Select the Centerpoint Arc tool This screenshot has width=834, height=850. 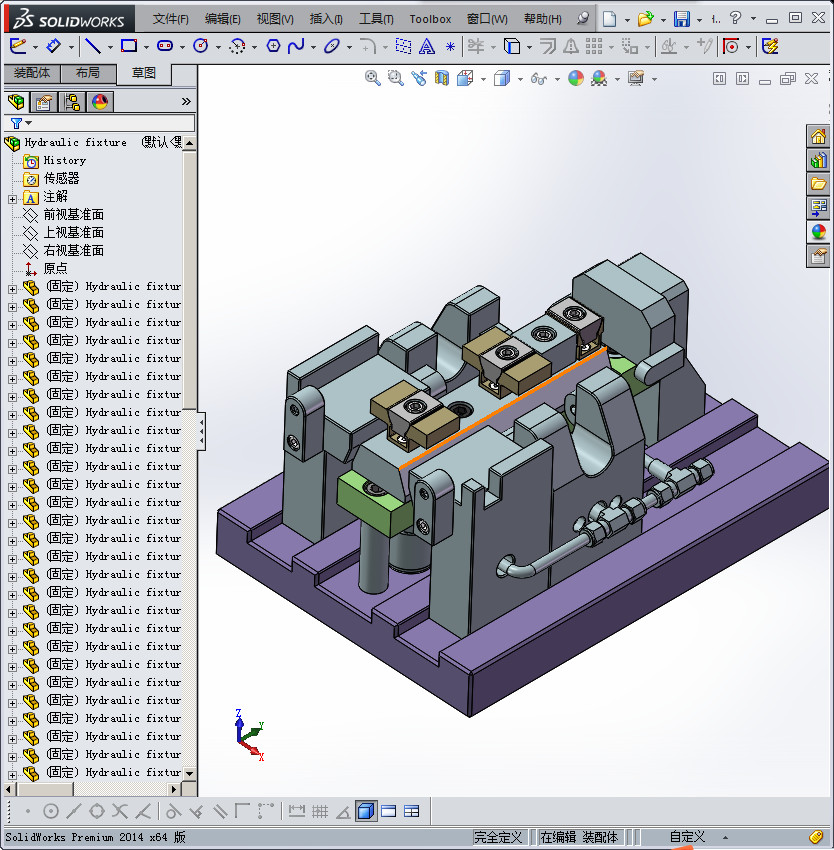click(x=237, y=46)
